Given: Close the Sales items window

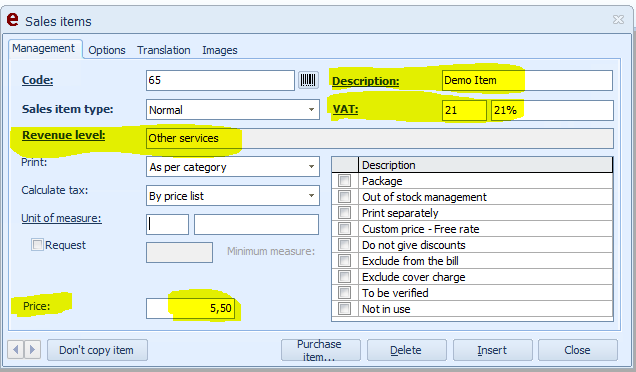Looking at the screenshot, I should coord(618,19).
